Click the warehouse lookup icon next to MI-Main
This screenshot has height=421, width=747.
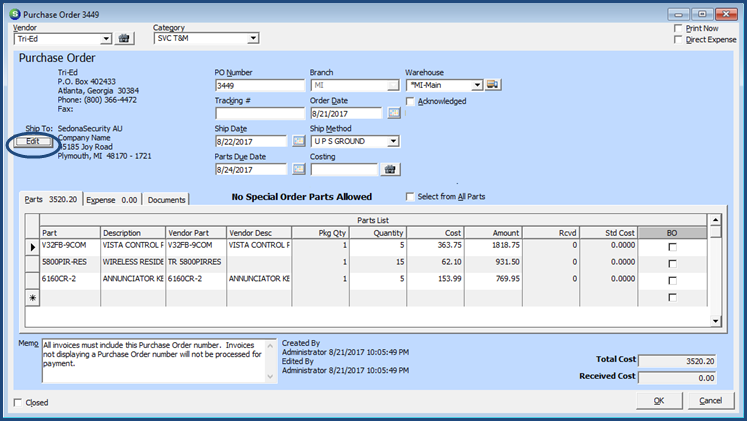(493, 86)
